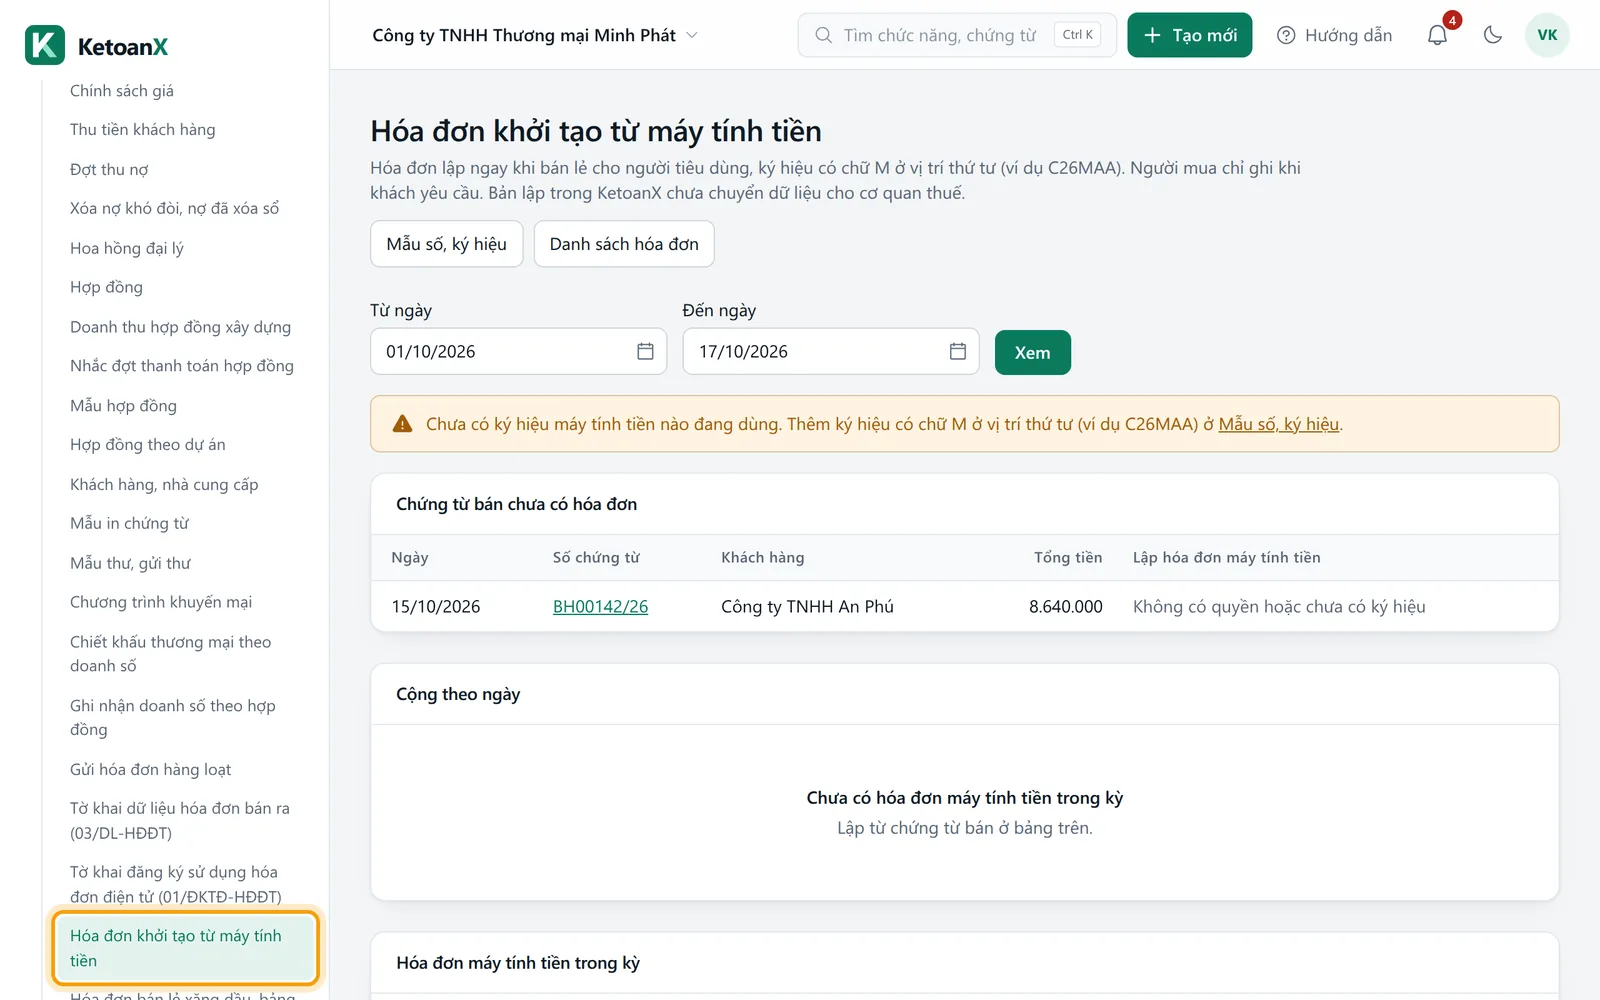The height and width of the screenshot is (1000, 1600).
Task: Go to Hoa hồng đại lý
Action: pos(127,248)
